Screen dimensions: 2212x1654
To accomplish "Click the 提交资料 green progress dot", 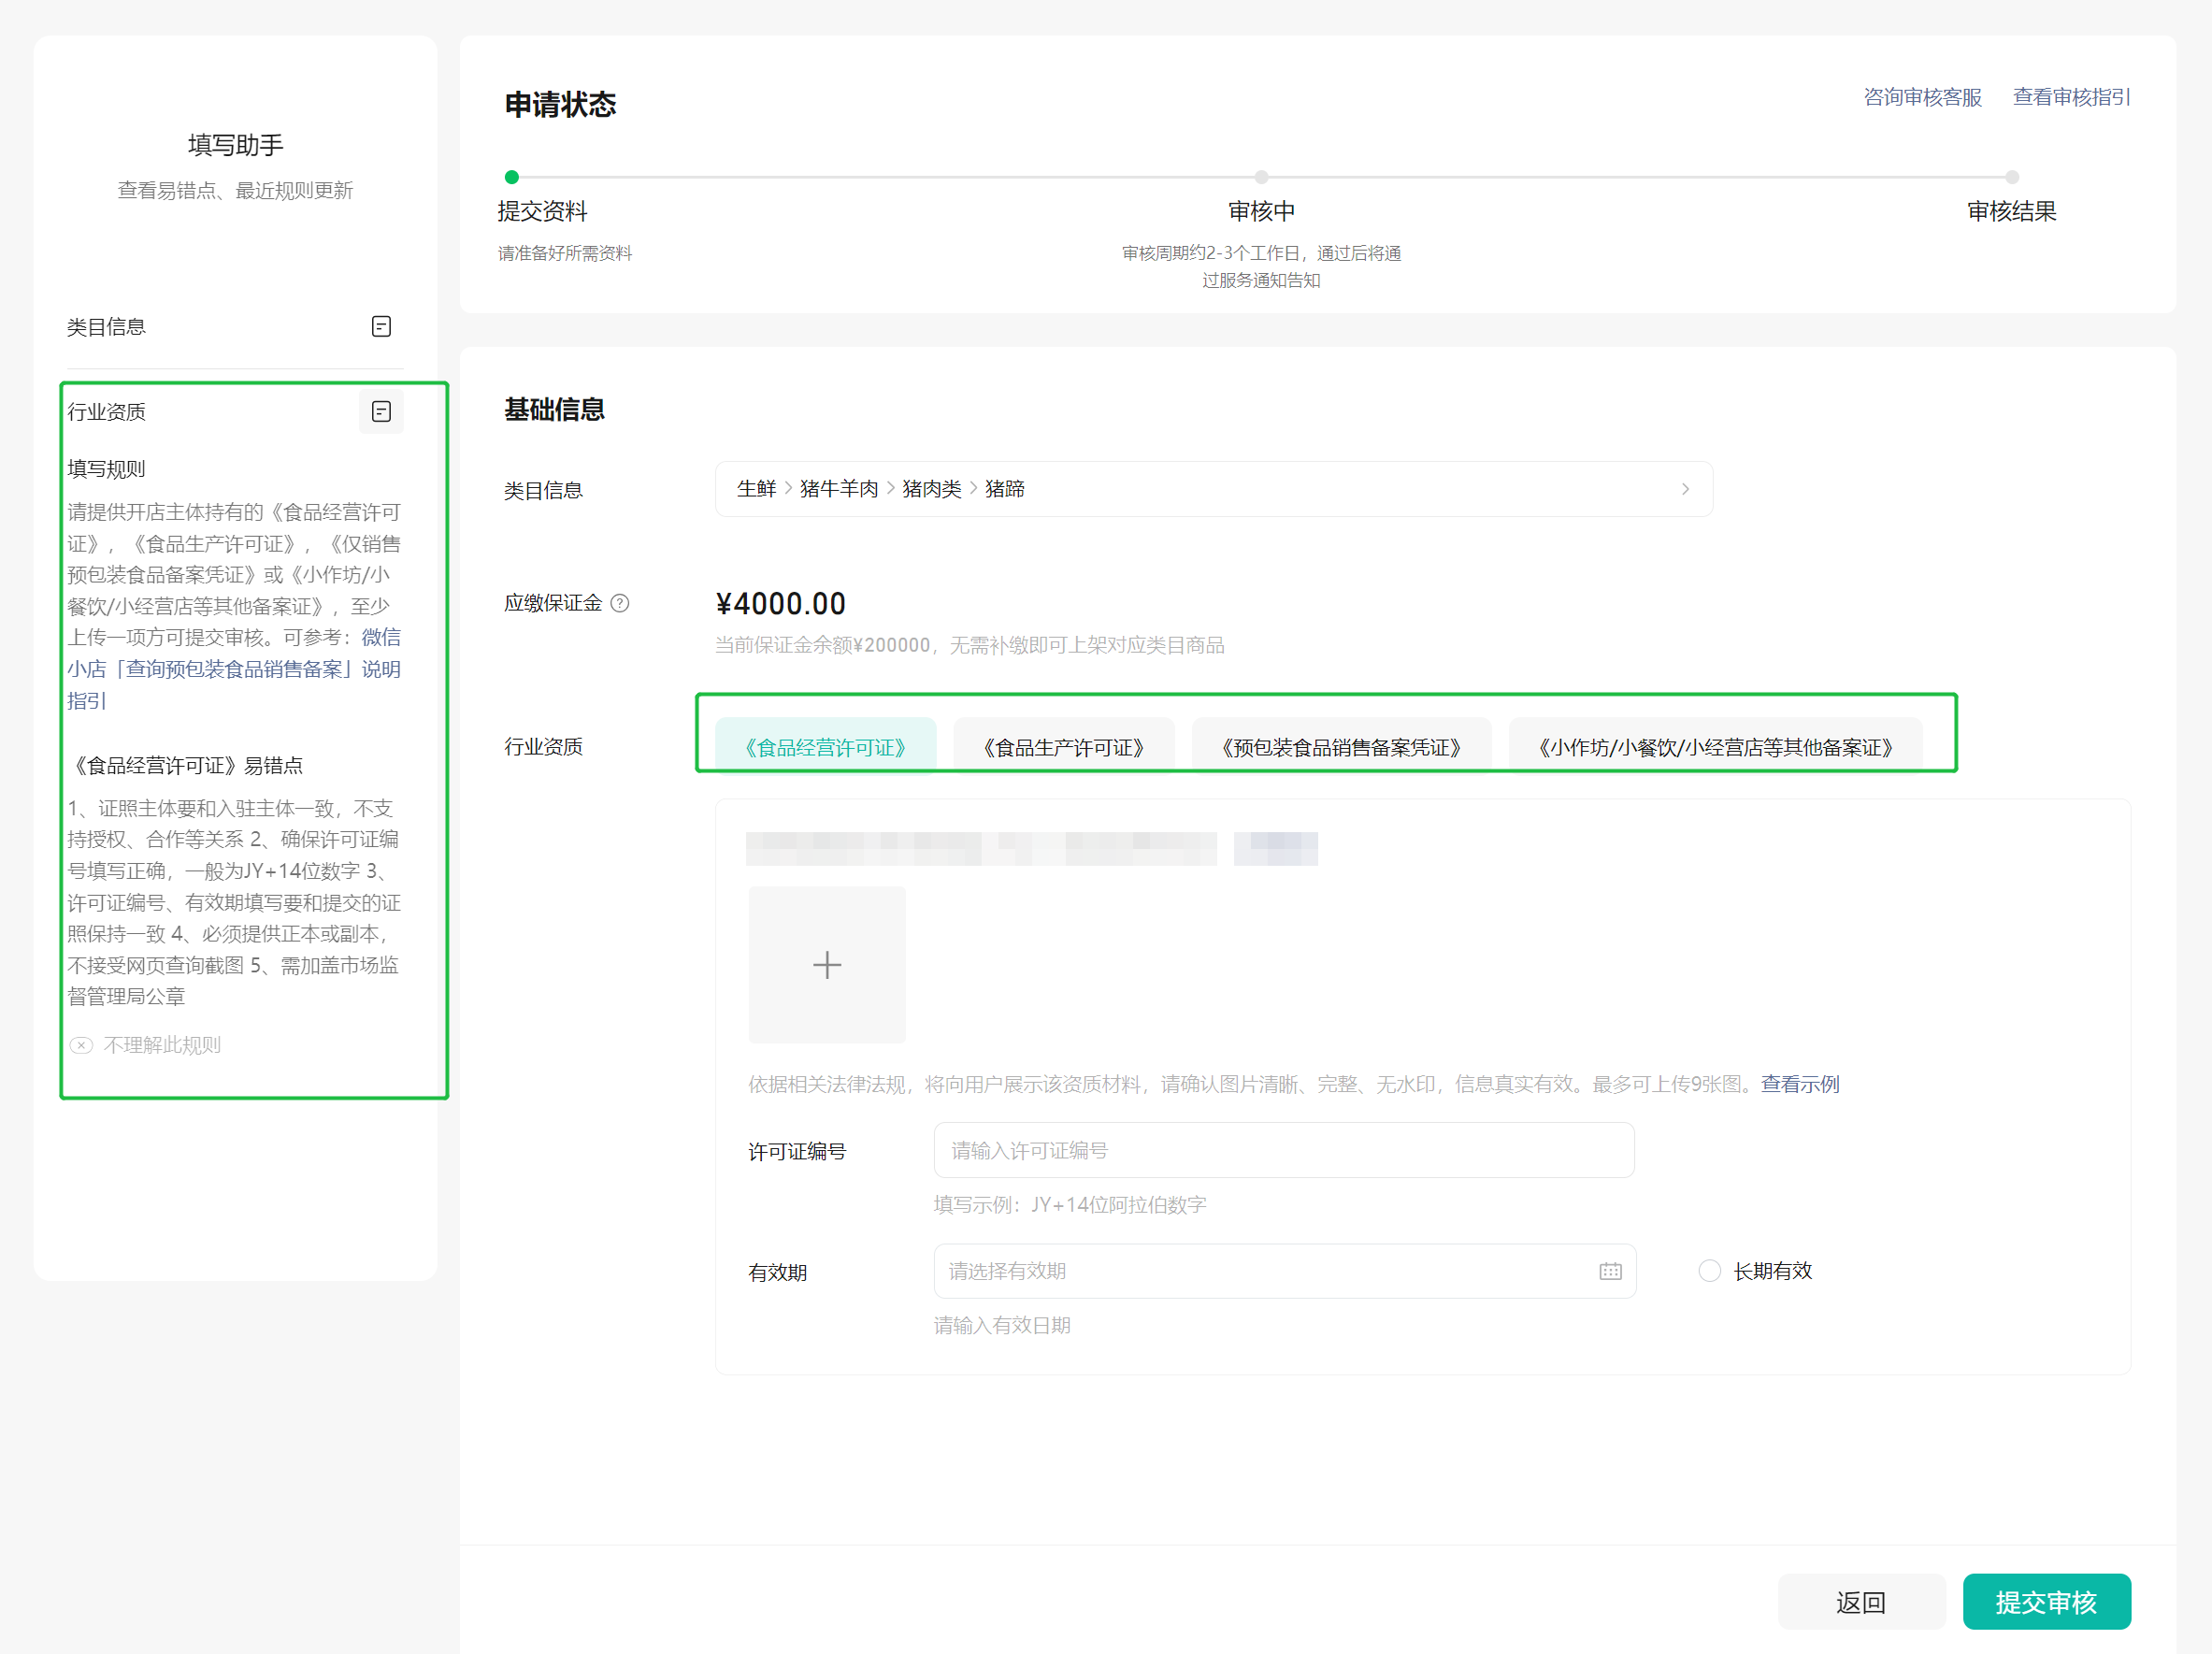I will click(512, 177).
